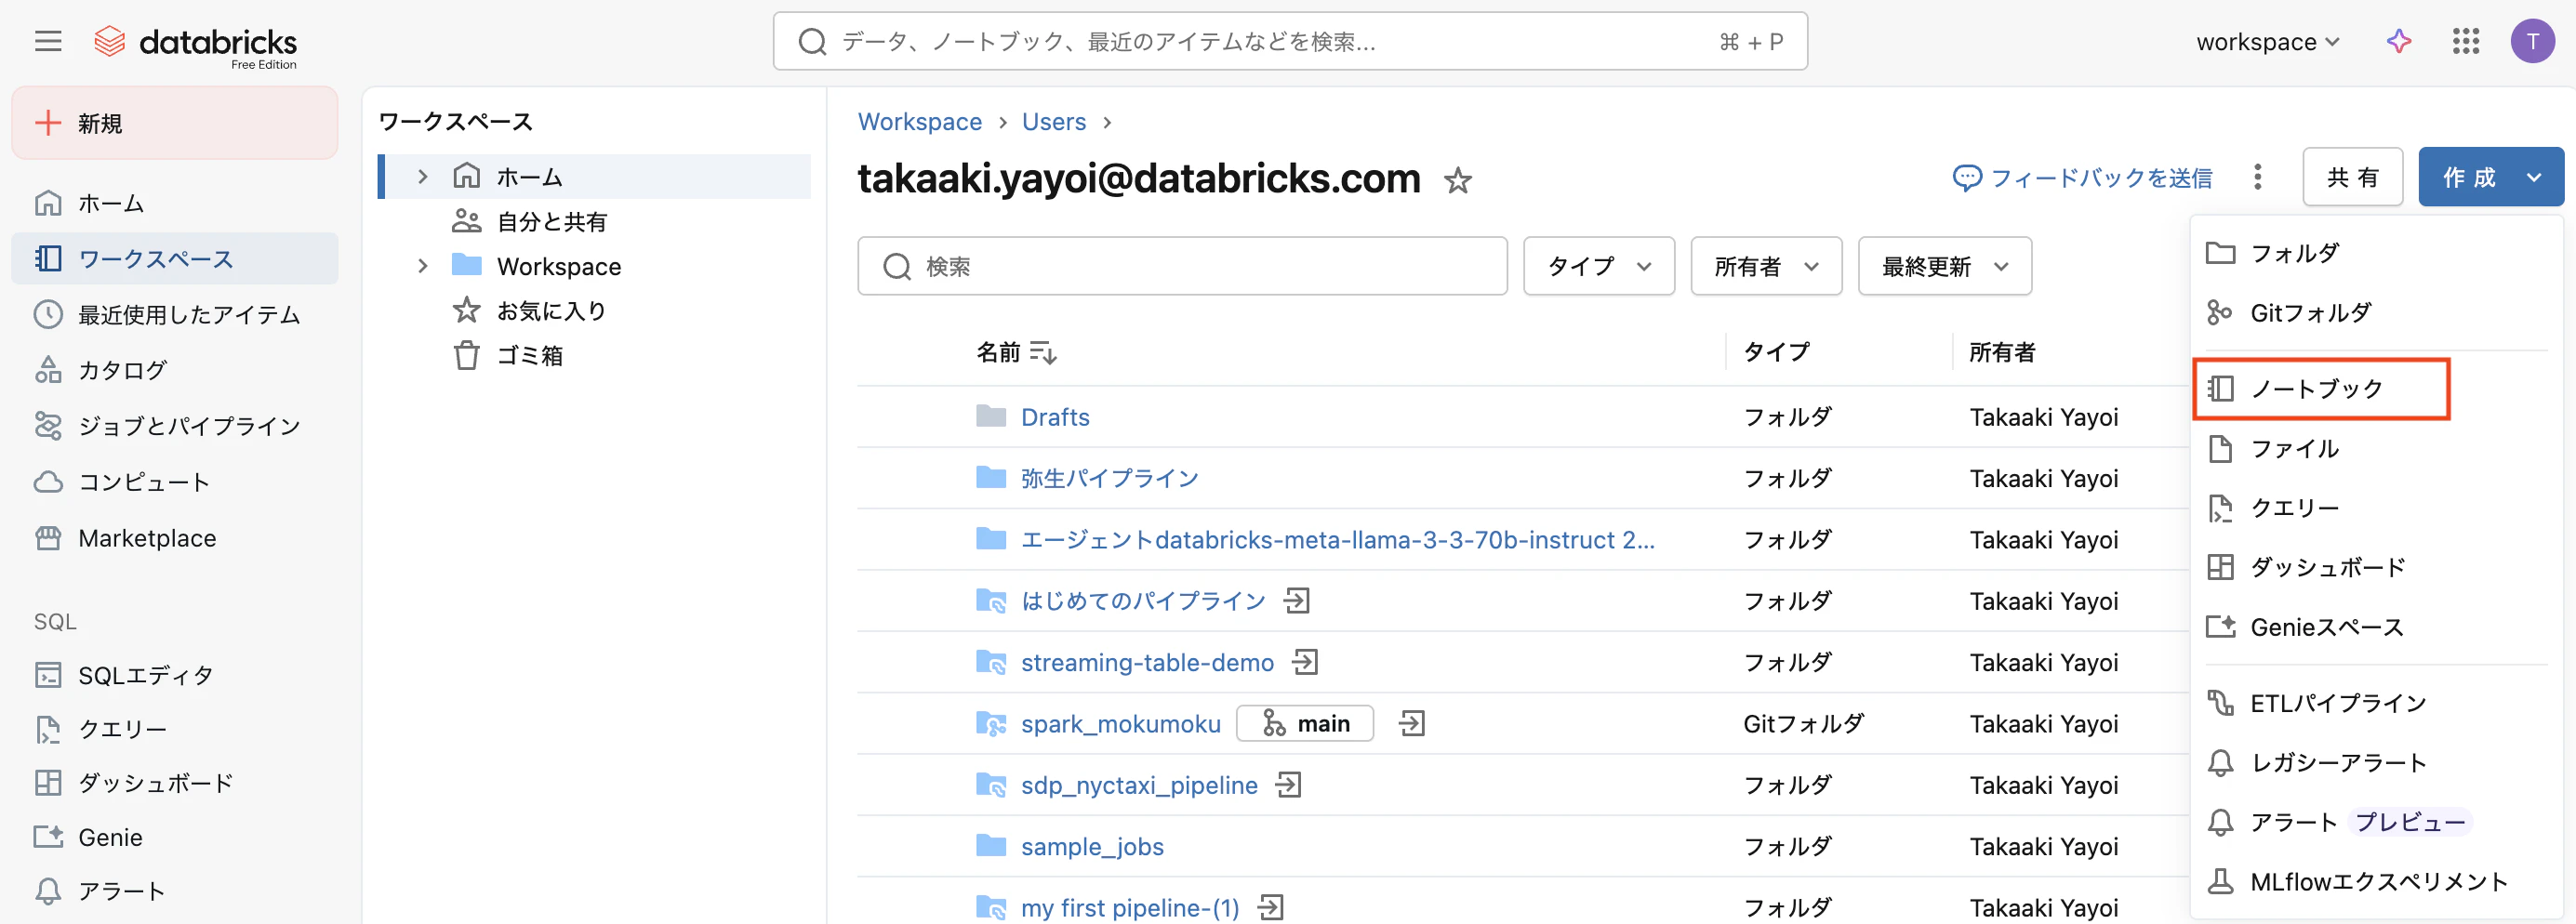
Task: Open the 共有 (Share) button
Action: tap(2353, 176)
